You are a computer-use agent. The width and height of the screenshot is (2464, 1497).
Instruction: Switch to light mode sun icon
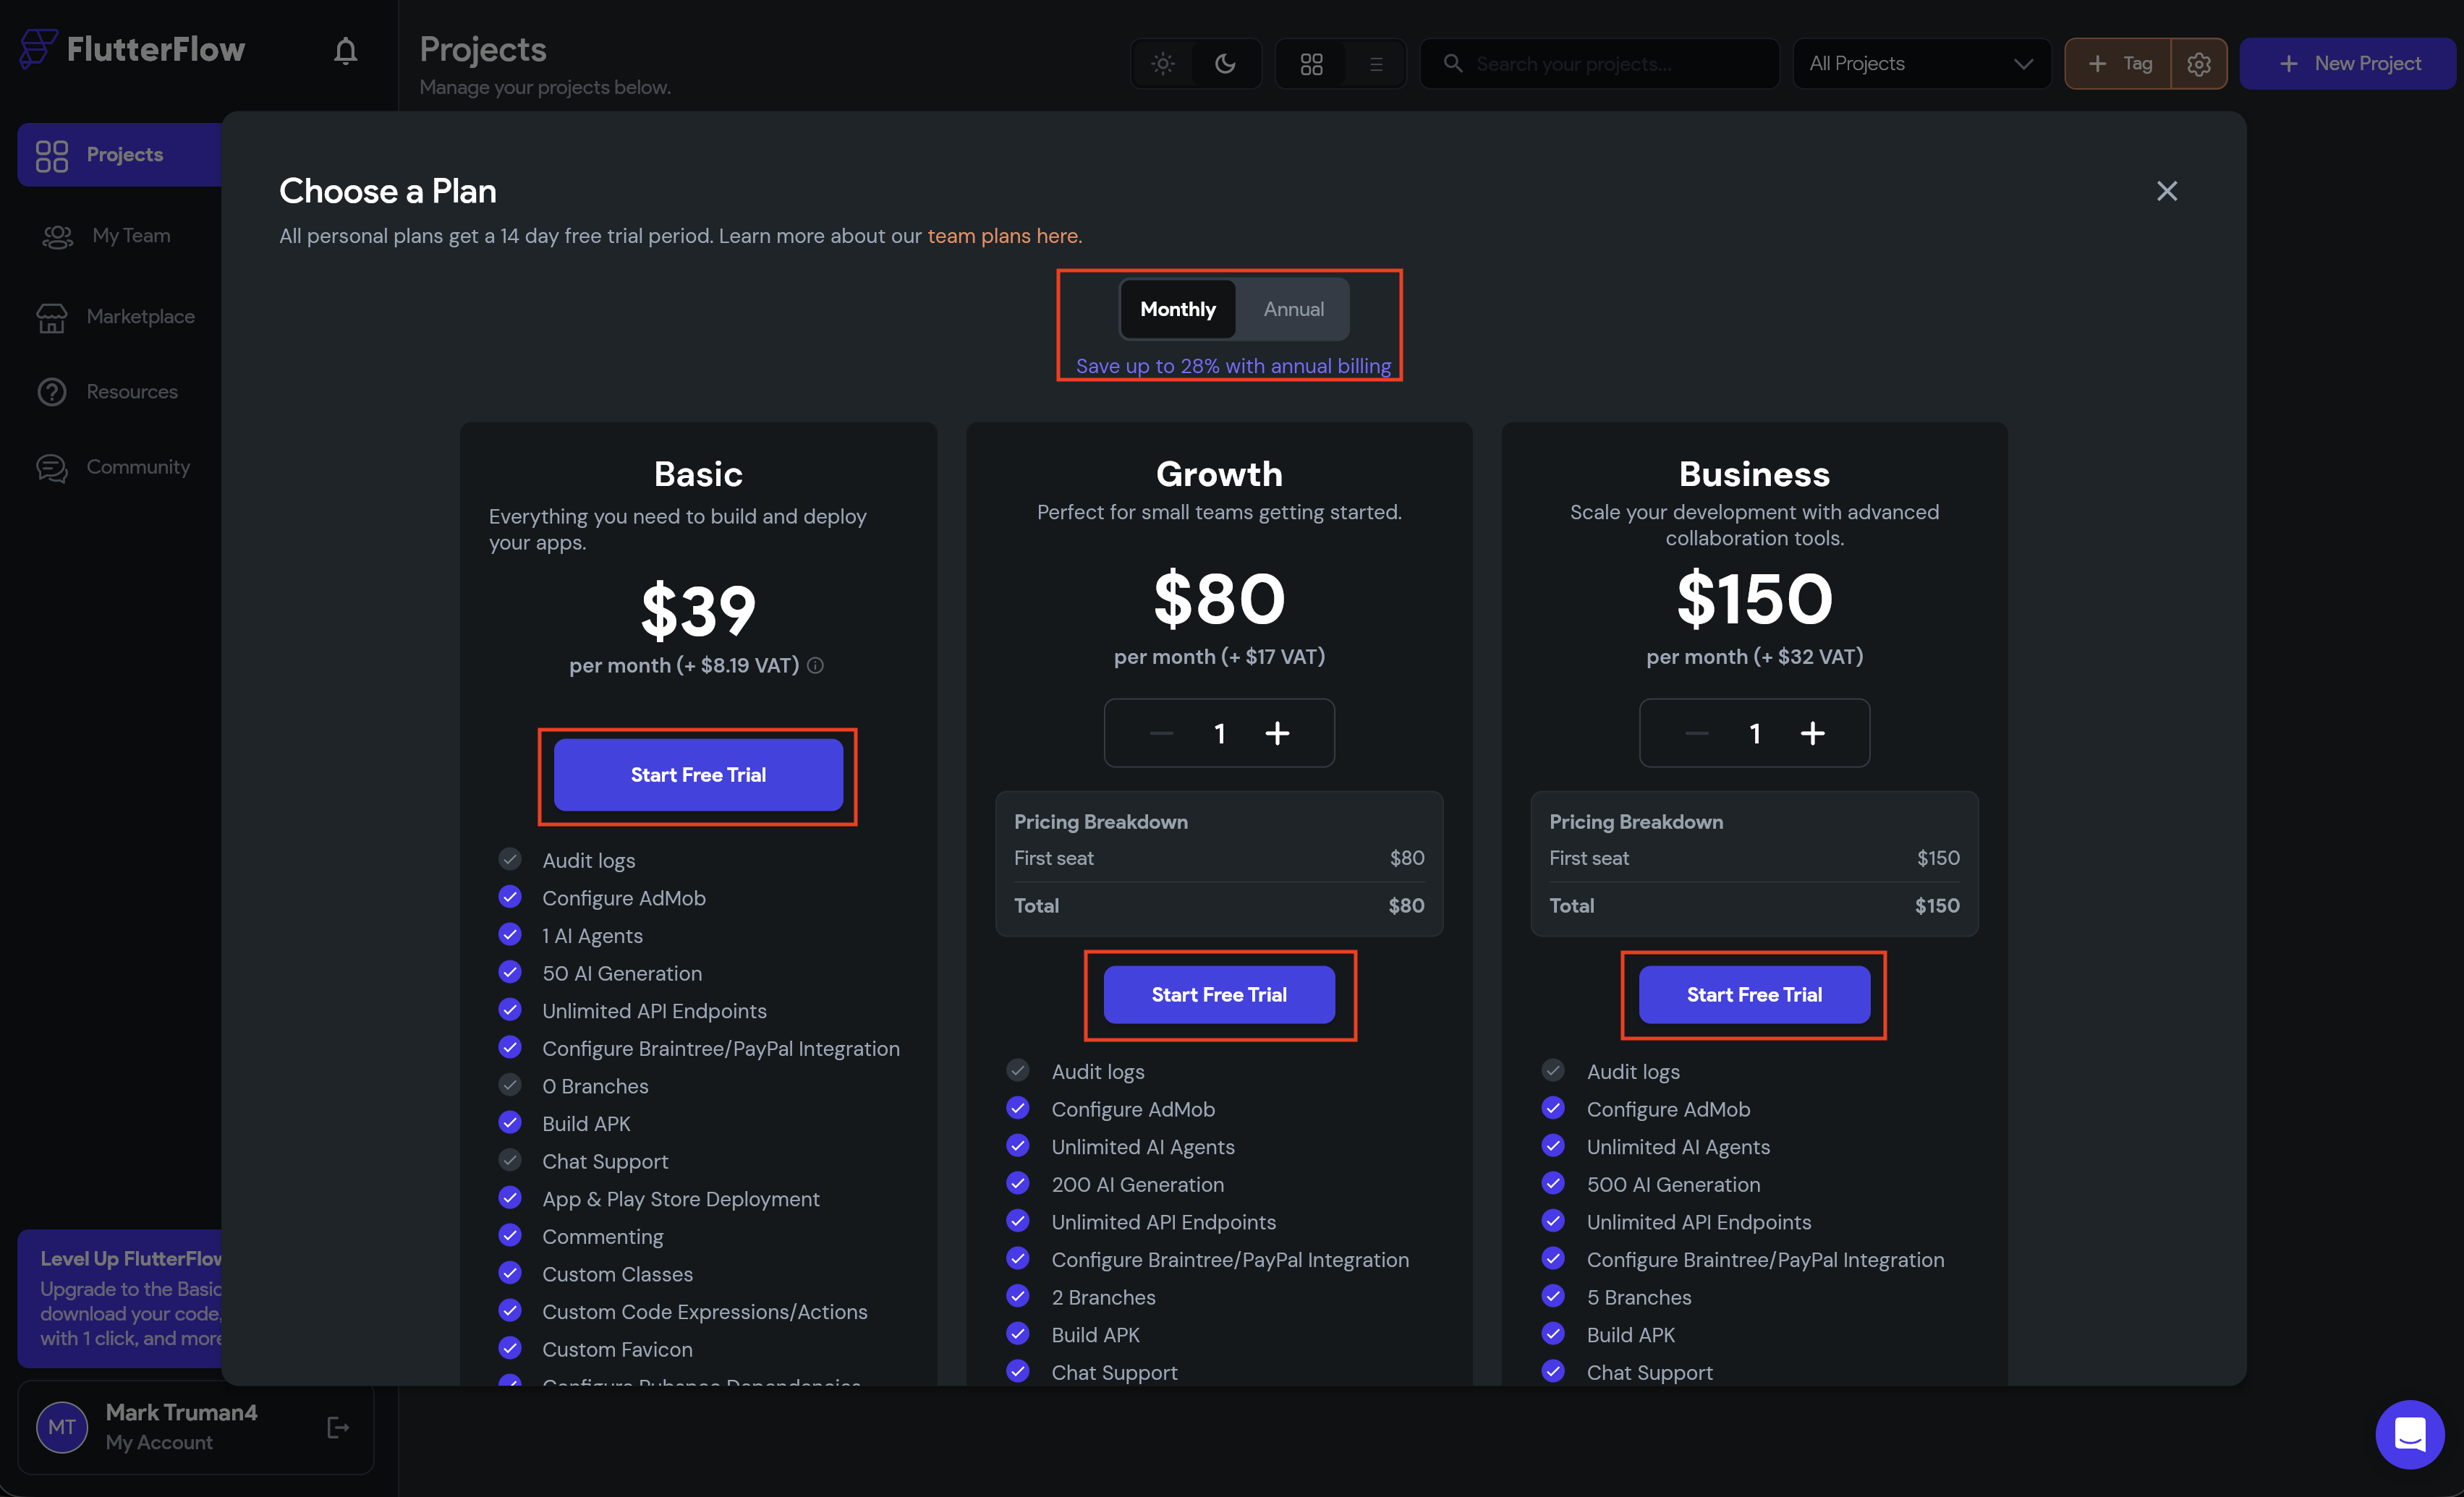1162,64
